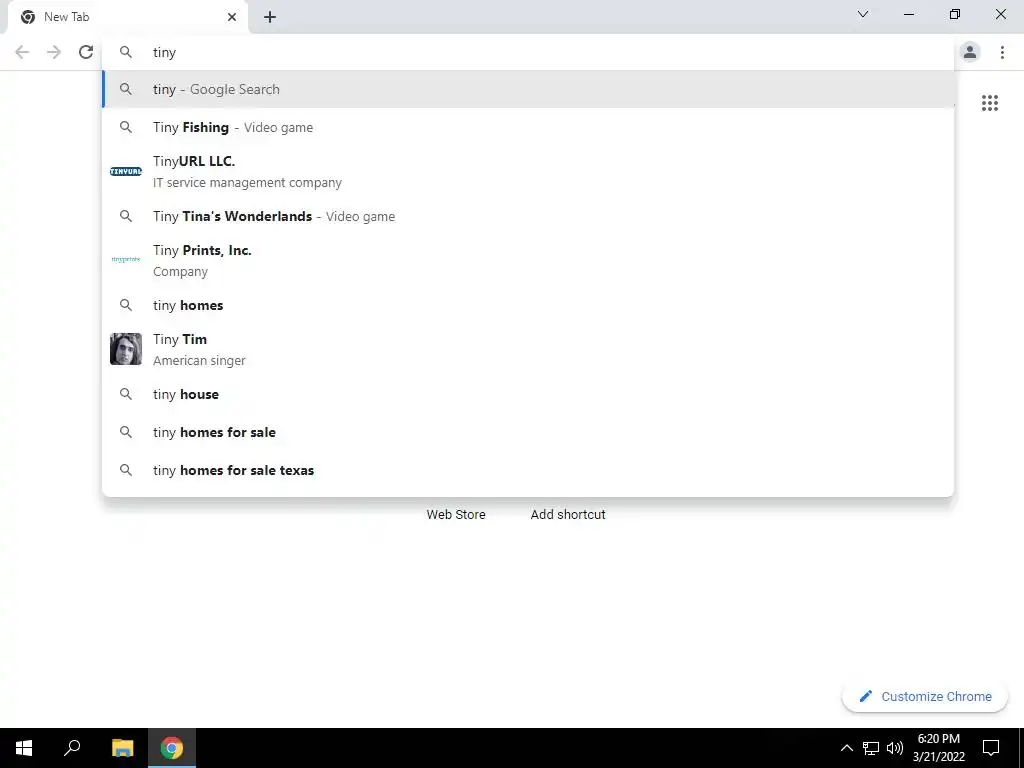Click the browser forward arrow
This screenshot has width=1024, height=768.
coord(54,52)
